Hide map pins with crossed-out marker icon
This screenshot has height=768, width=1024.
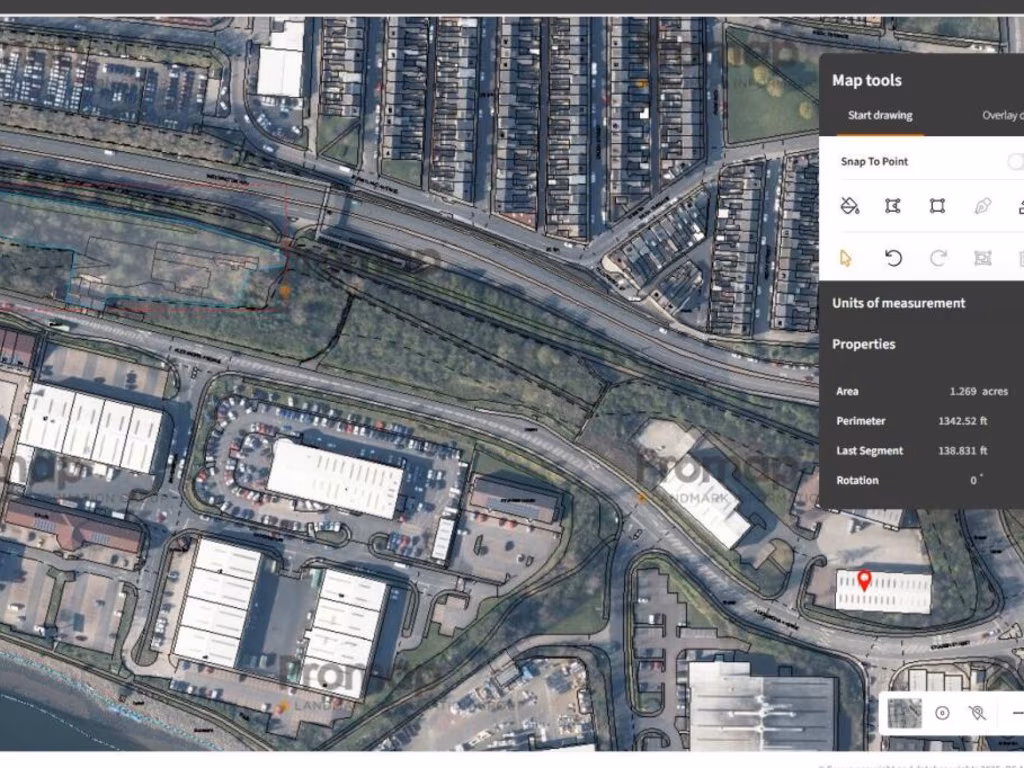click(x=978, y=713)
